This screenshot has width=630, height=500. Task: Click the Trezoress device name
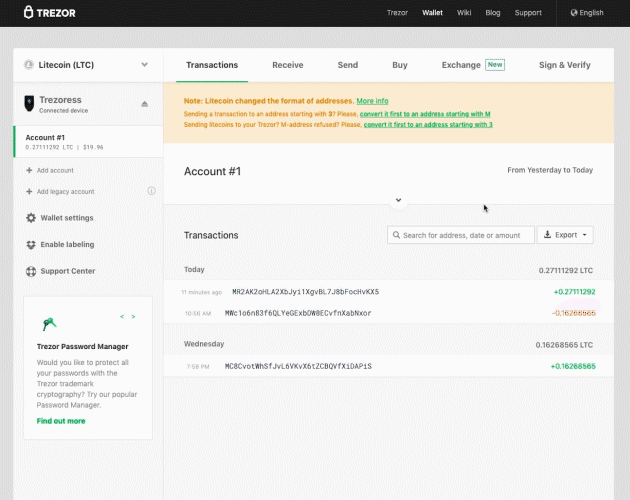(x=60, y=100)
